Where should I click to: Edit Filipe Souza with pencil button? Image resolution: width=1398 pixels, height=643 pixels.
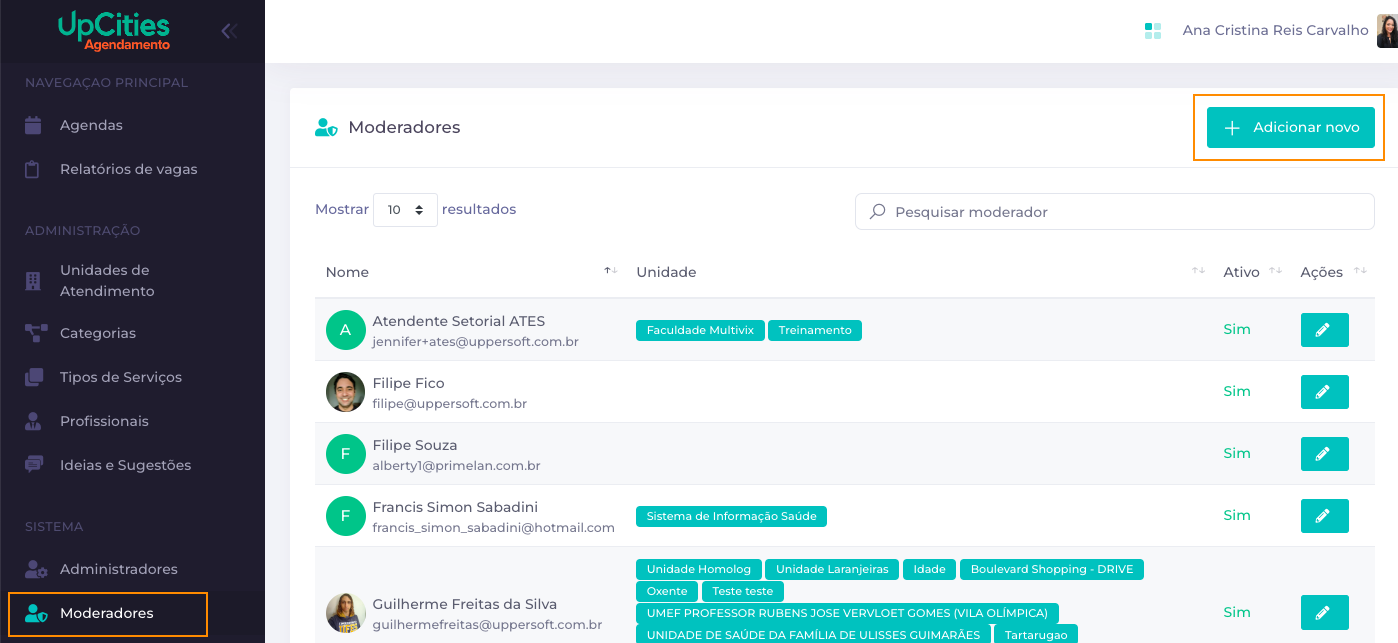1324,454
